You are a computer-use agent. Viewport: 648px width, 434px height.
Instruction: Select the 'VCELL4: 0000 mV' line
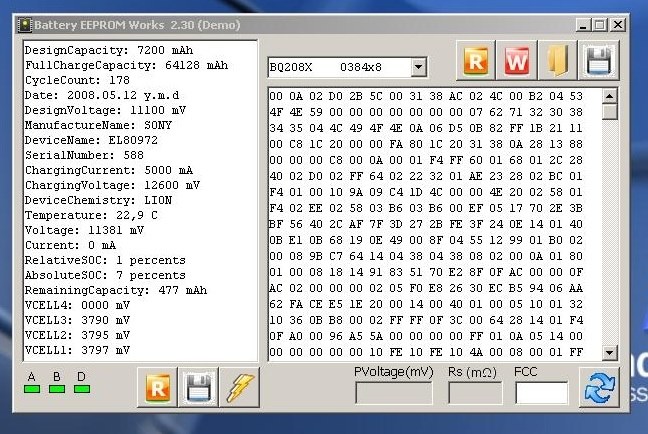click(x=77, y=305)
